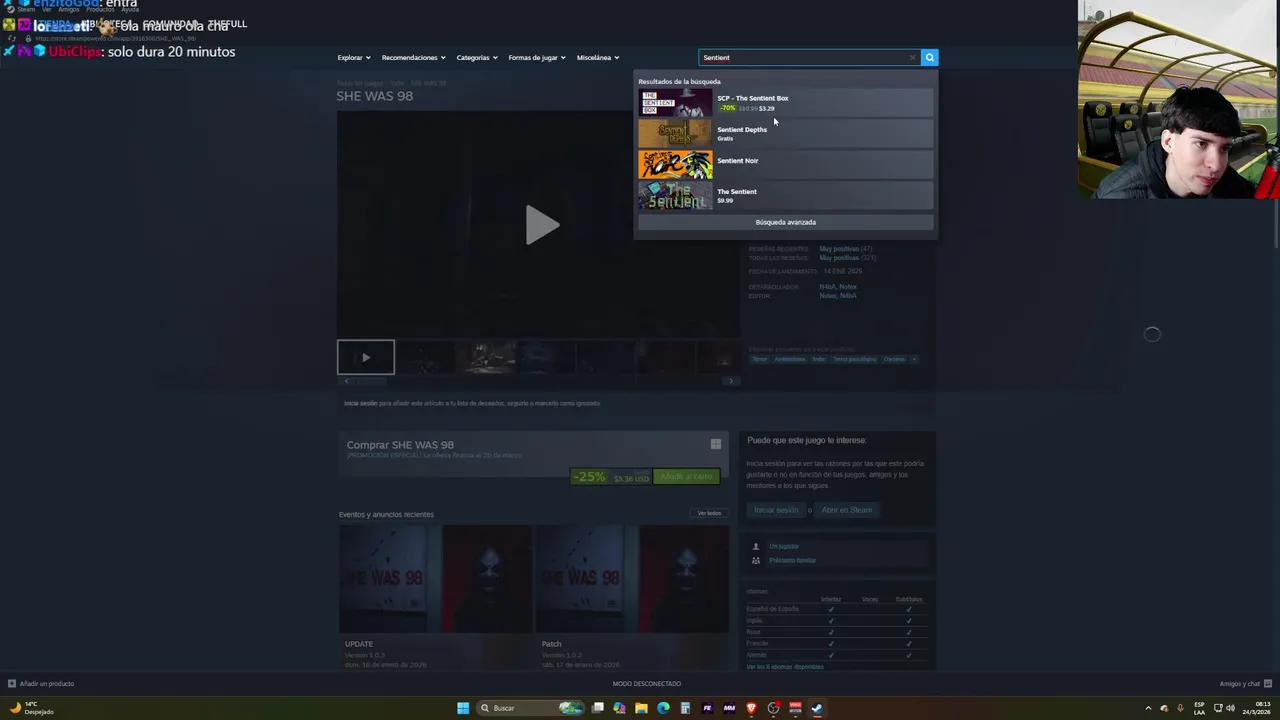Click the taskbar Buscar search box

point(530,708)
